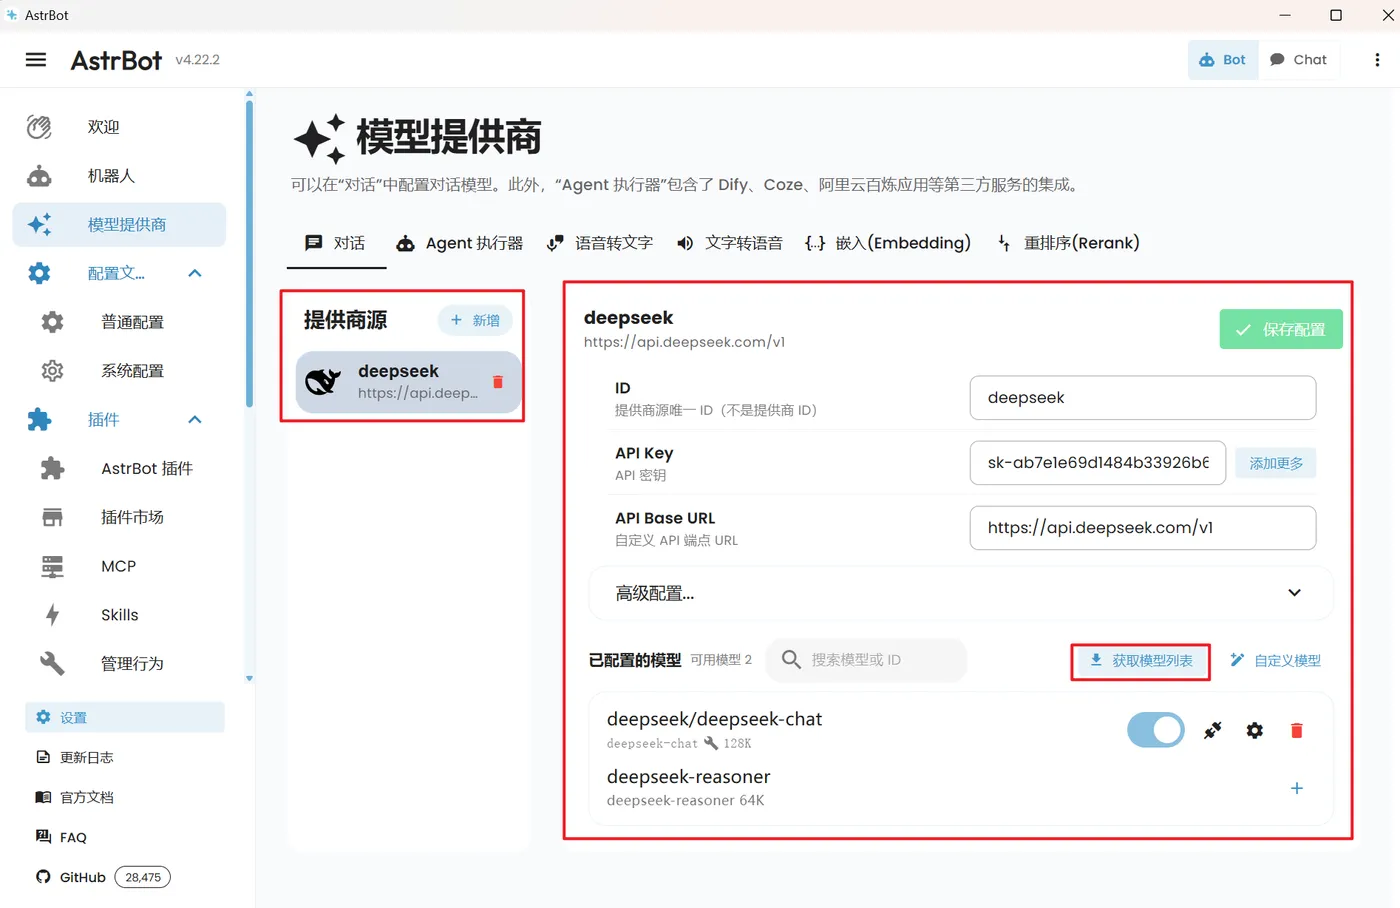The width and height of the screenshot is (1400, 908).
Task: Click 自定义模型 custom model button
Action: (1275, 661)
